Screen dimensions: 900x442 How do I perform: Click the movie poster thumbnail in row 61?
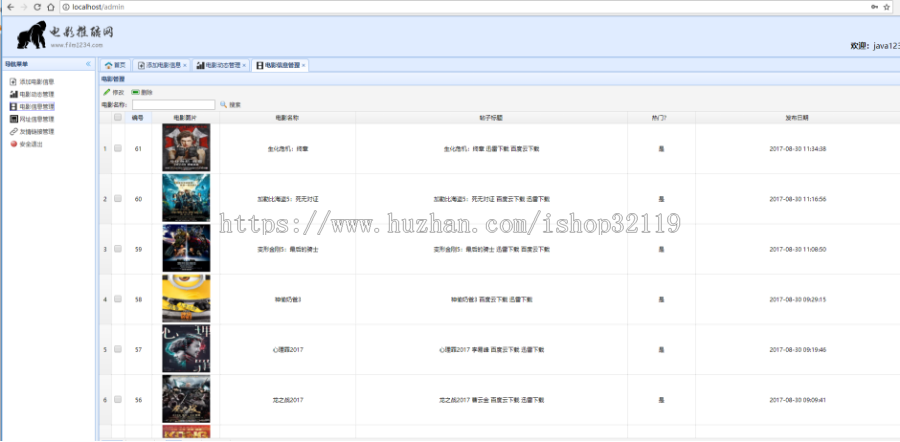pyautogui.click(x=186, y=148)
